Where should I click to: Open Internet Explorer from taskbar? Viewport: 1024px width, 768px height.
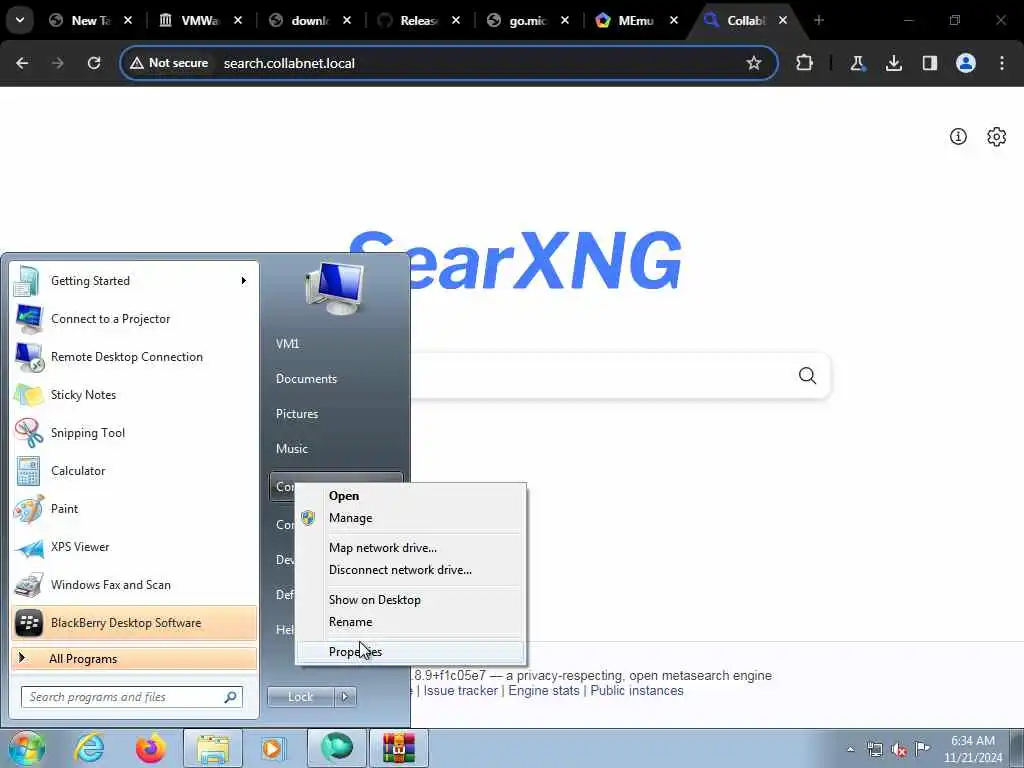pyautogui.click(x=89, y=748)
